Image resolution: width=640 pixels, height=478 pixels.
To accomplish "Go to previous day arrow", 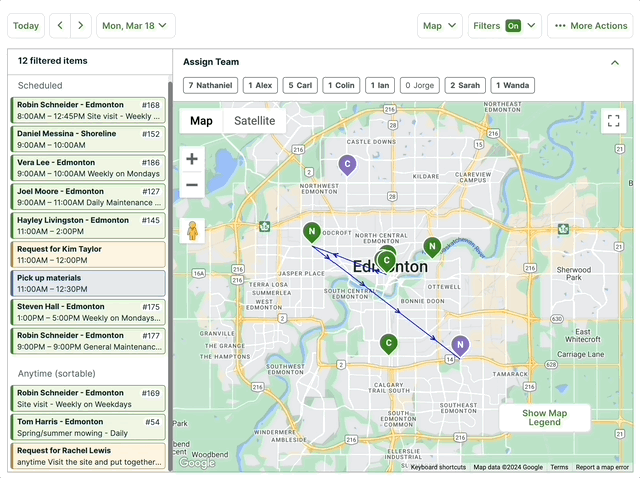I will (60, 26).
